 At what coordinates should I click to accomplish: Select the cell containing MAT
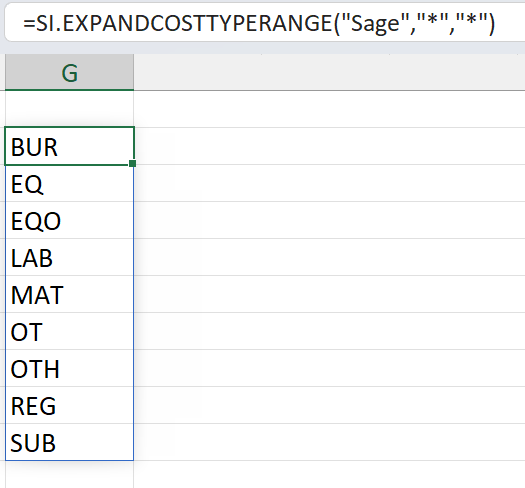click(x=70, y=294)
